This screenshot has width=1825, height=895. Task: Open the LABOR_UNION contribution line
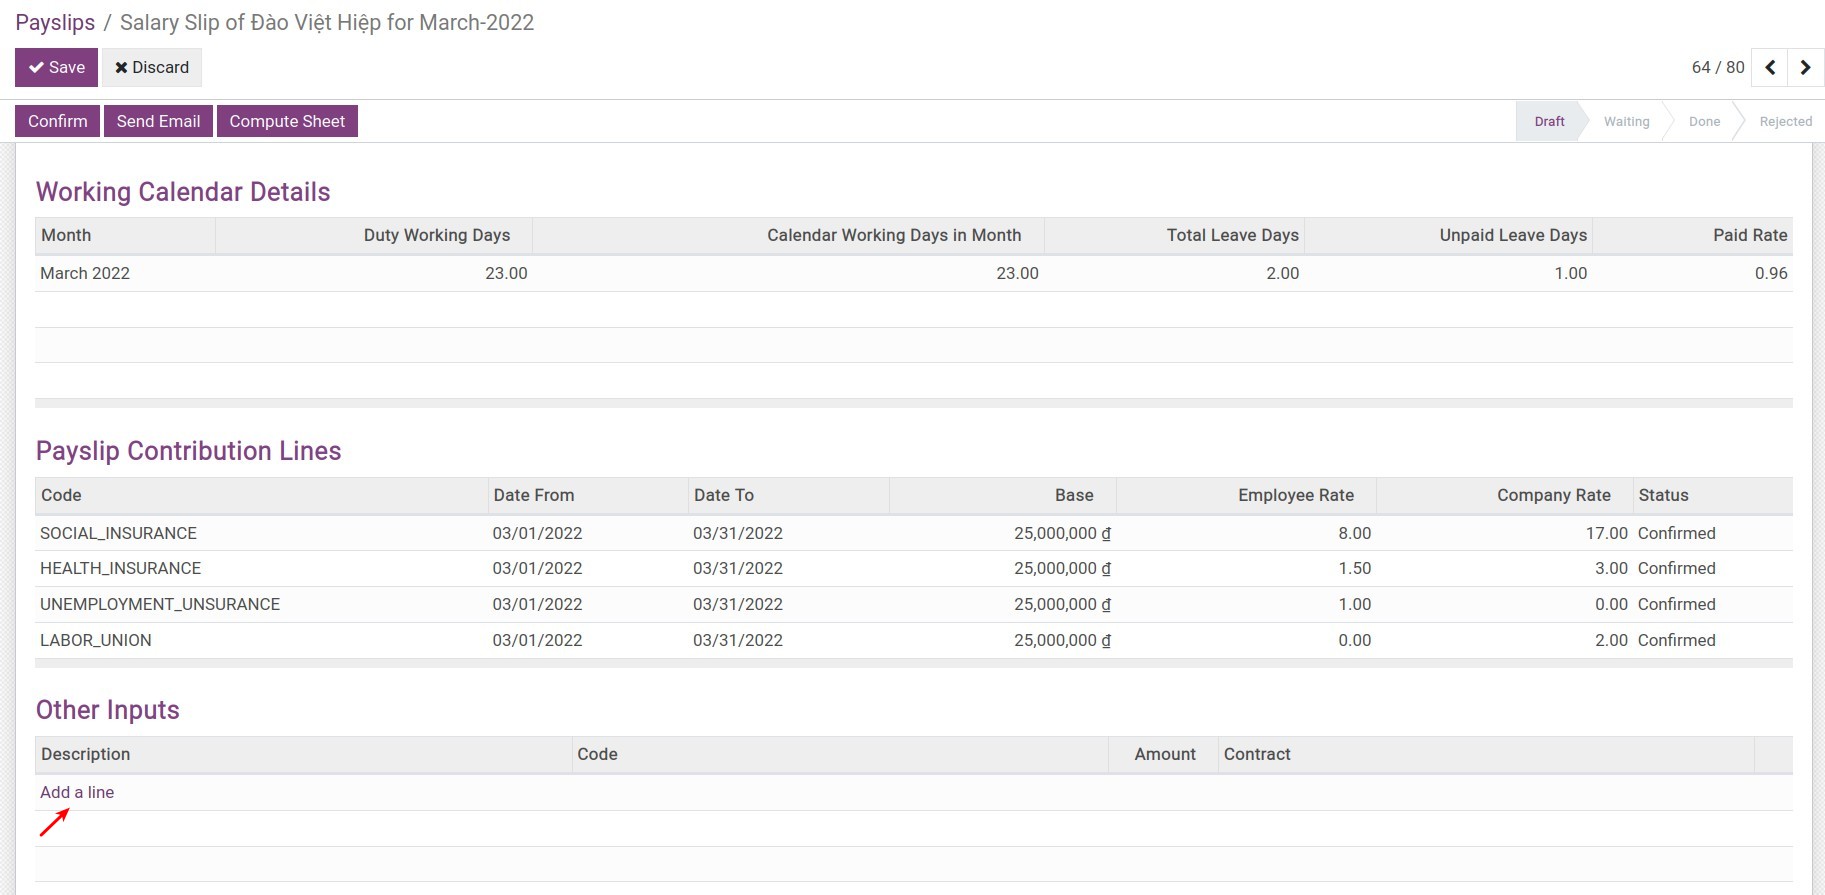pyautogui.click(x=96, y=640)
